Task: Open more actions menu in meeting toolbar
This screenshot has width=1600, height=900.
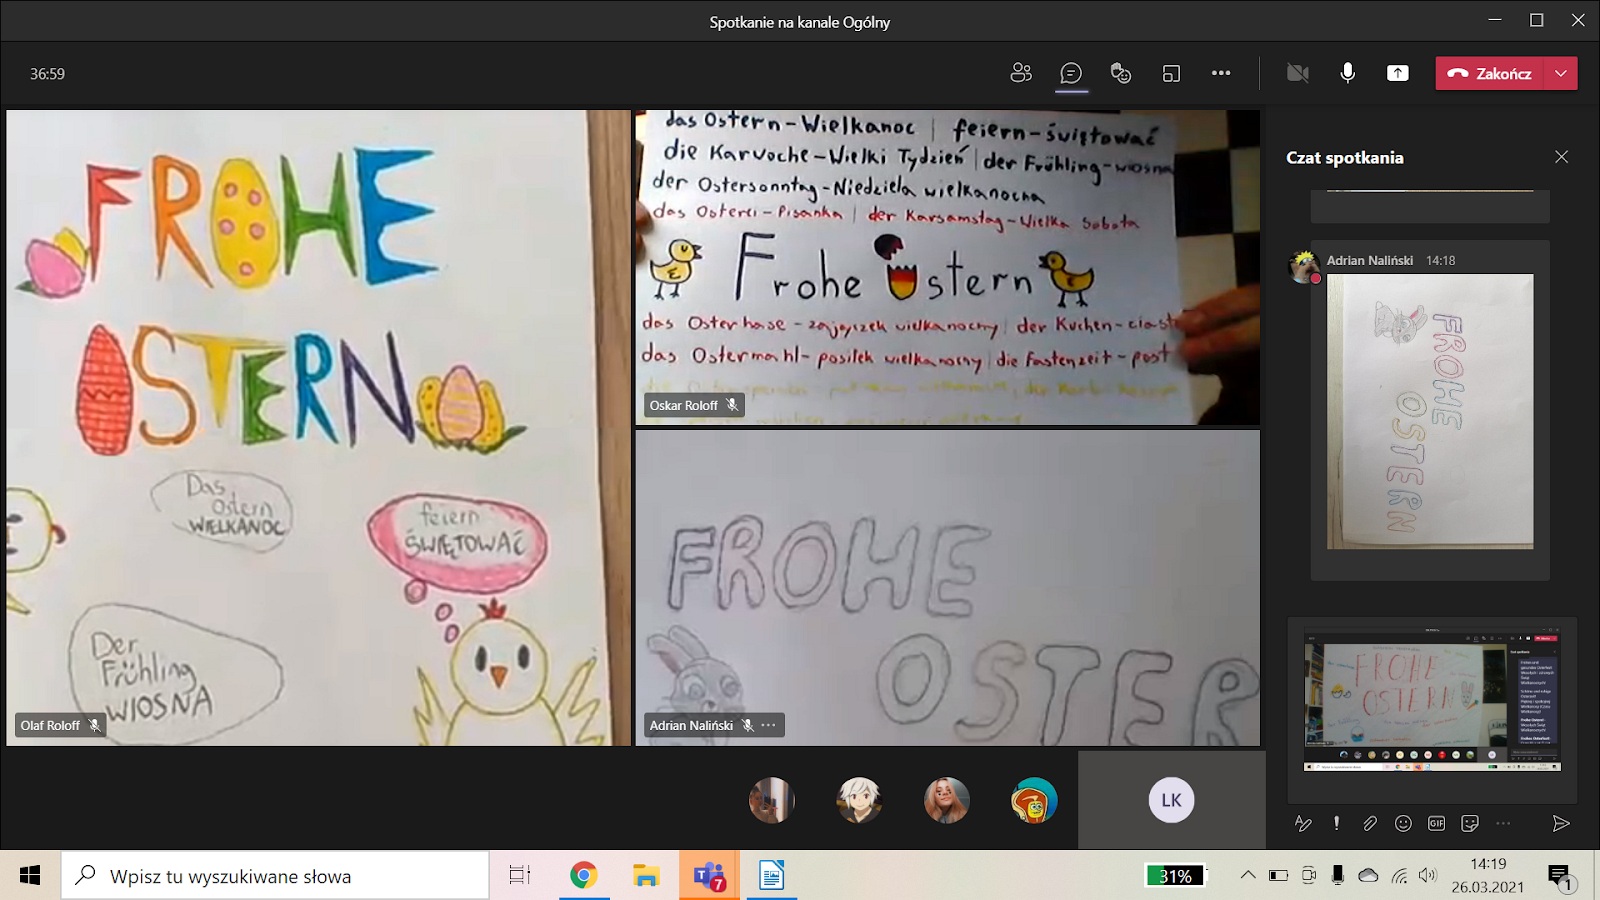Action: tap(1221, 73)
